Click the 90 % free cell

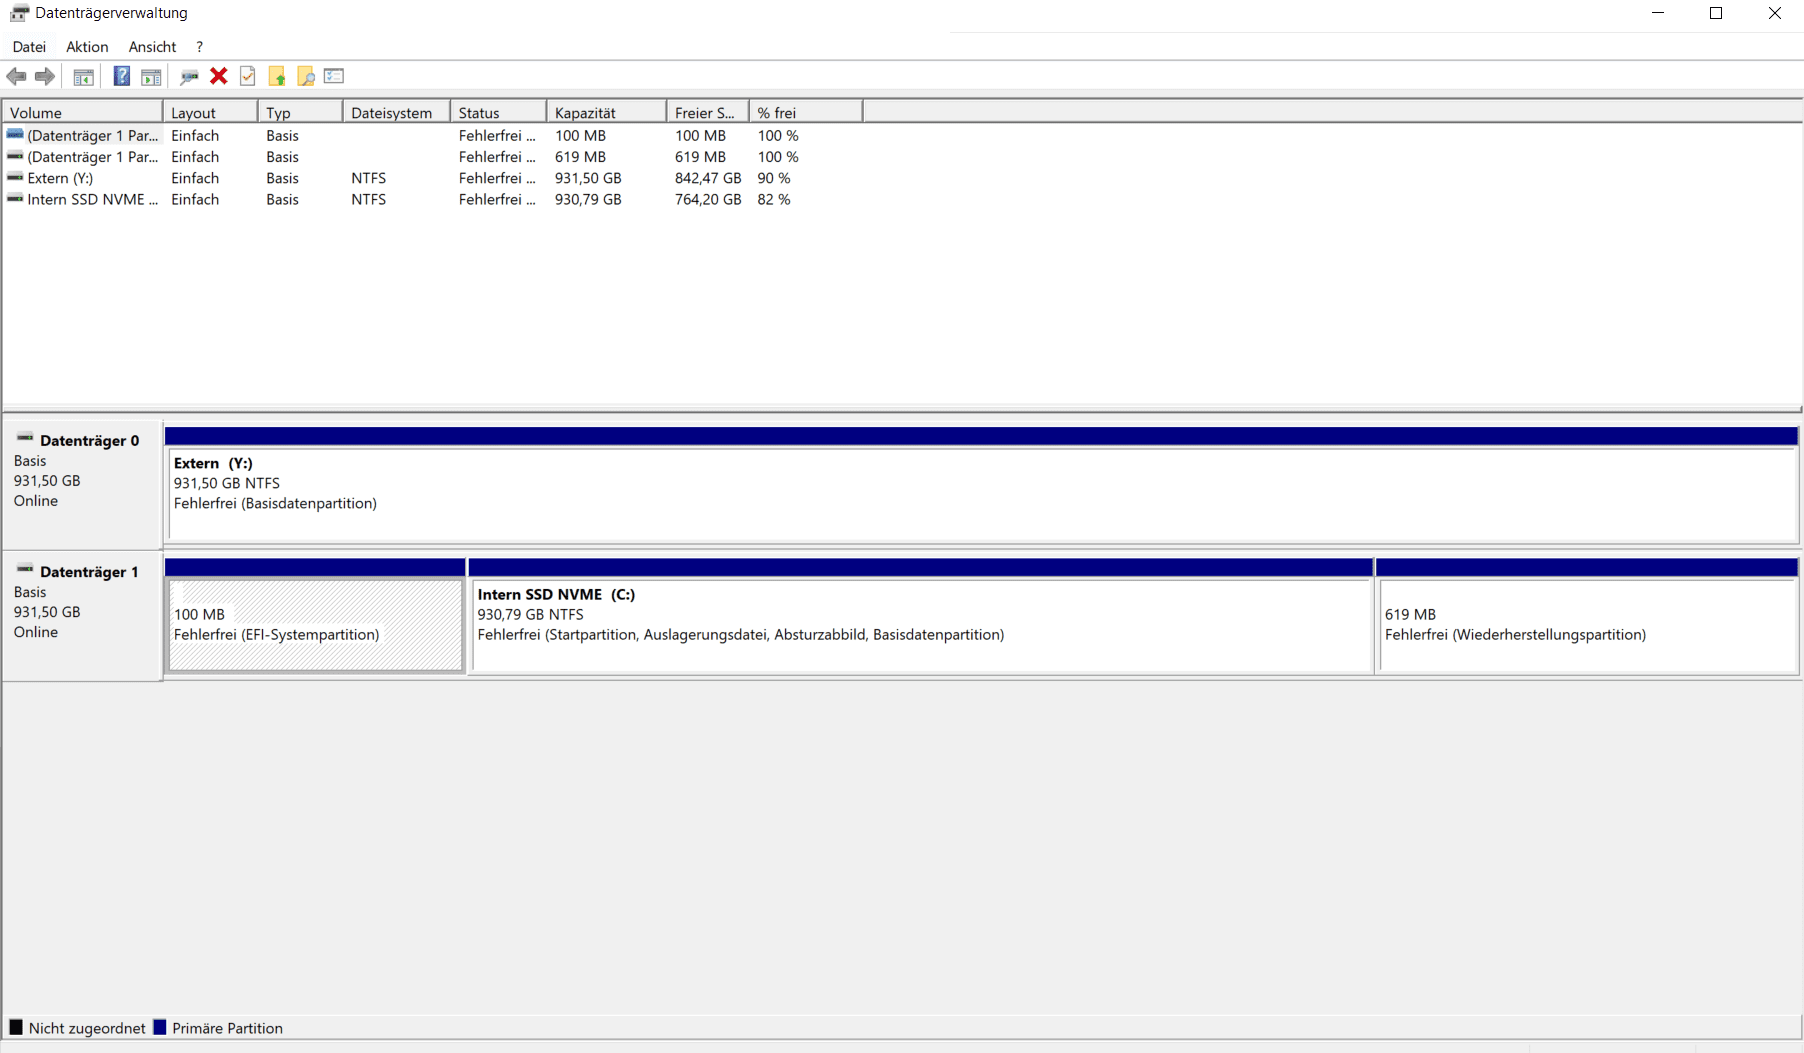[x=774, y=178]
